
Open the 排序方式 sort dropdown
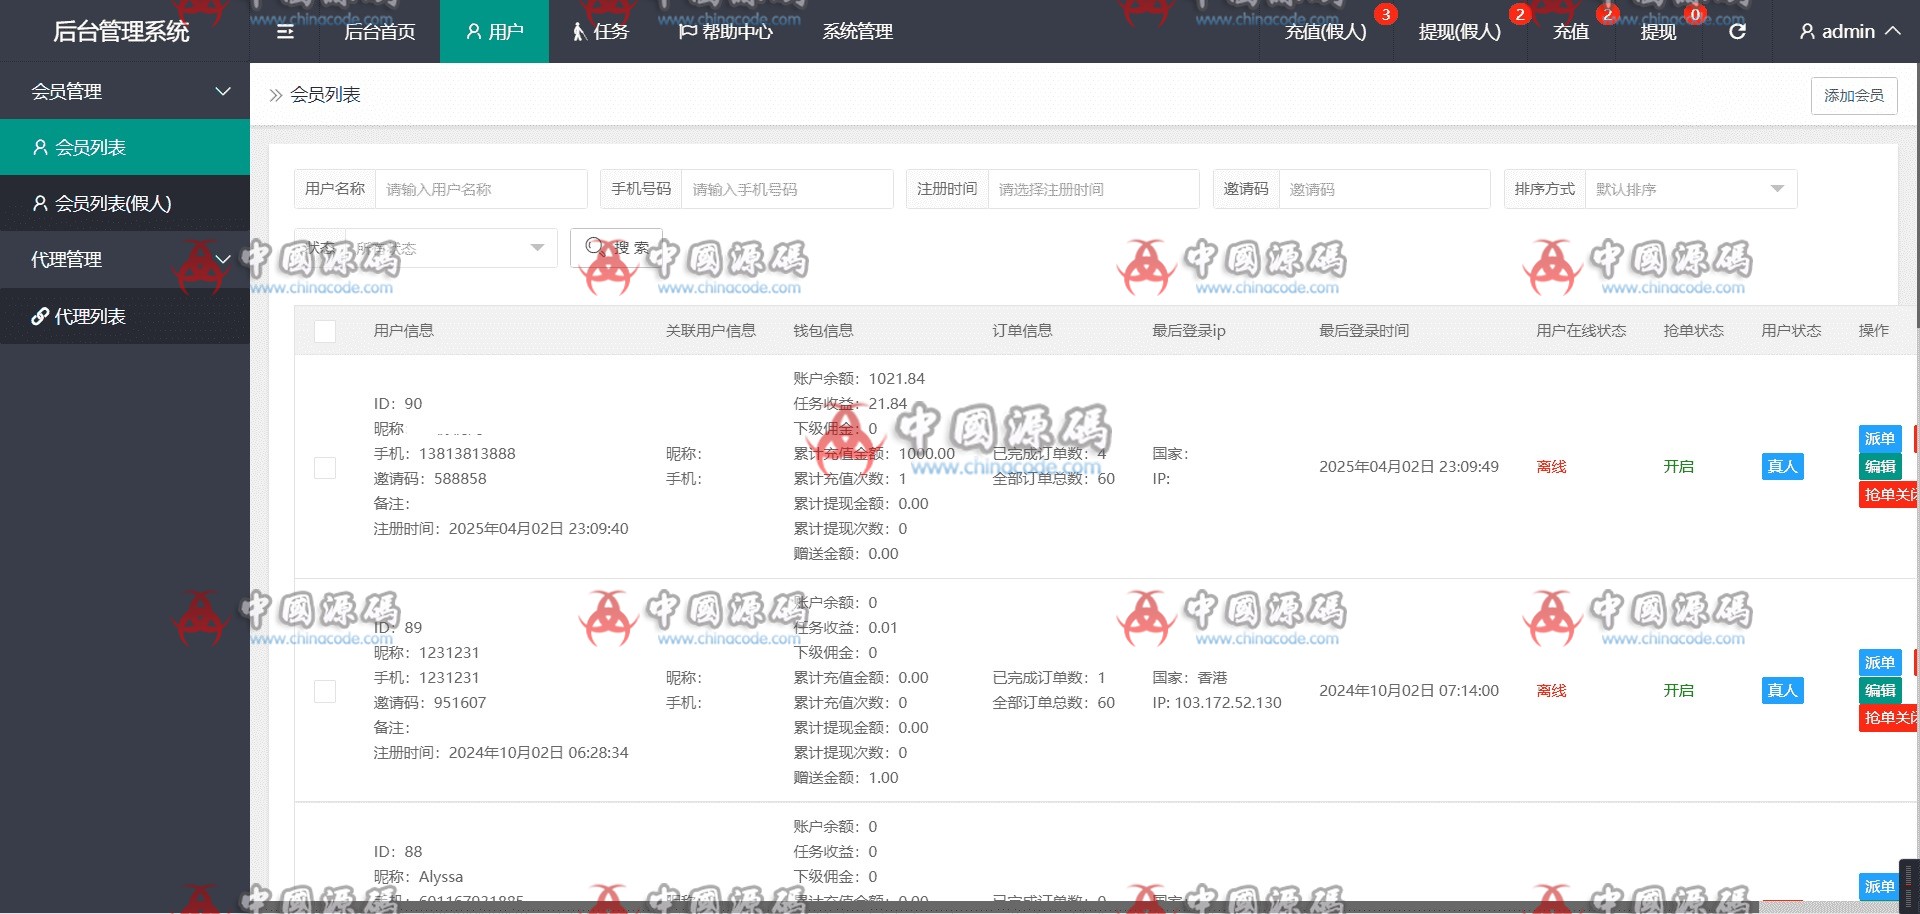point(1690,189)
